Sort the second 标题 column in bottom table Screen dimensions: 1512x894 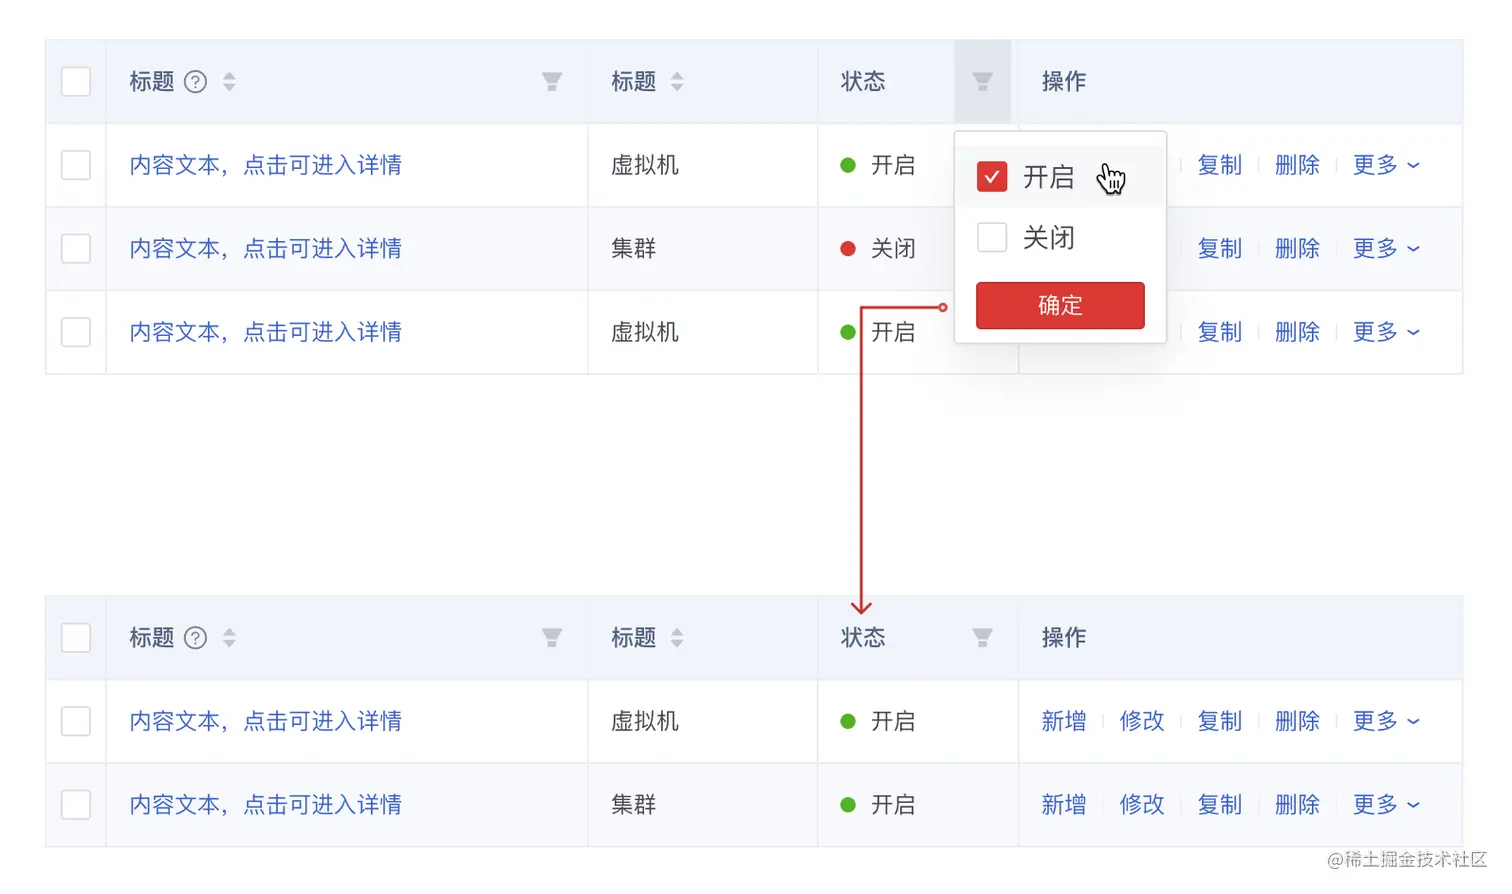(x=677, y=638)
